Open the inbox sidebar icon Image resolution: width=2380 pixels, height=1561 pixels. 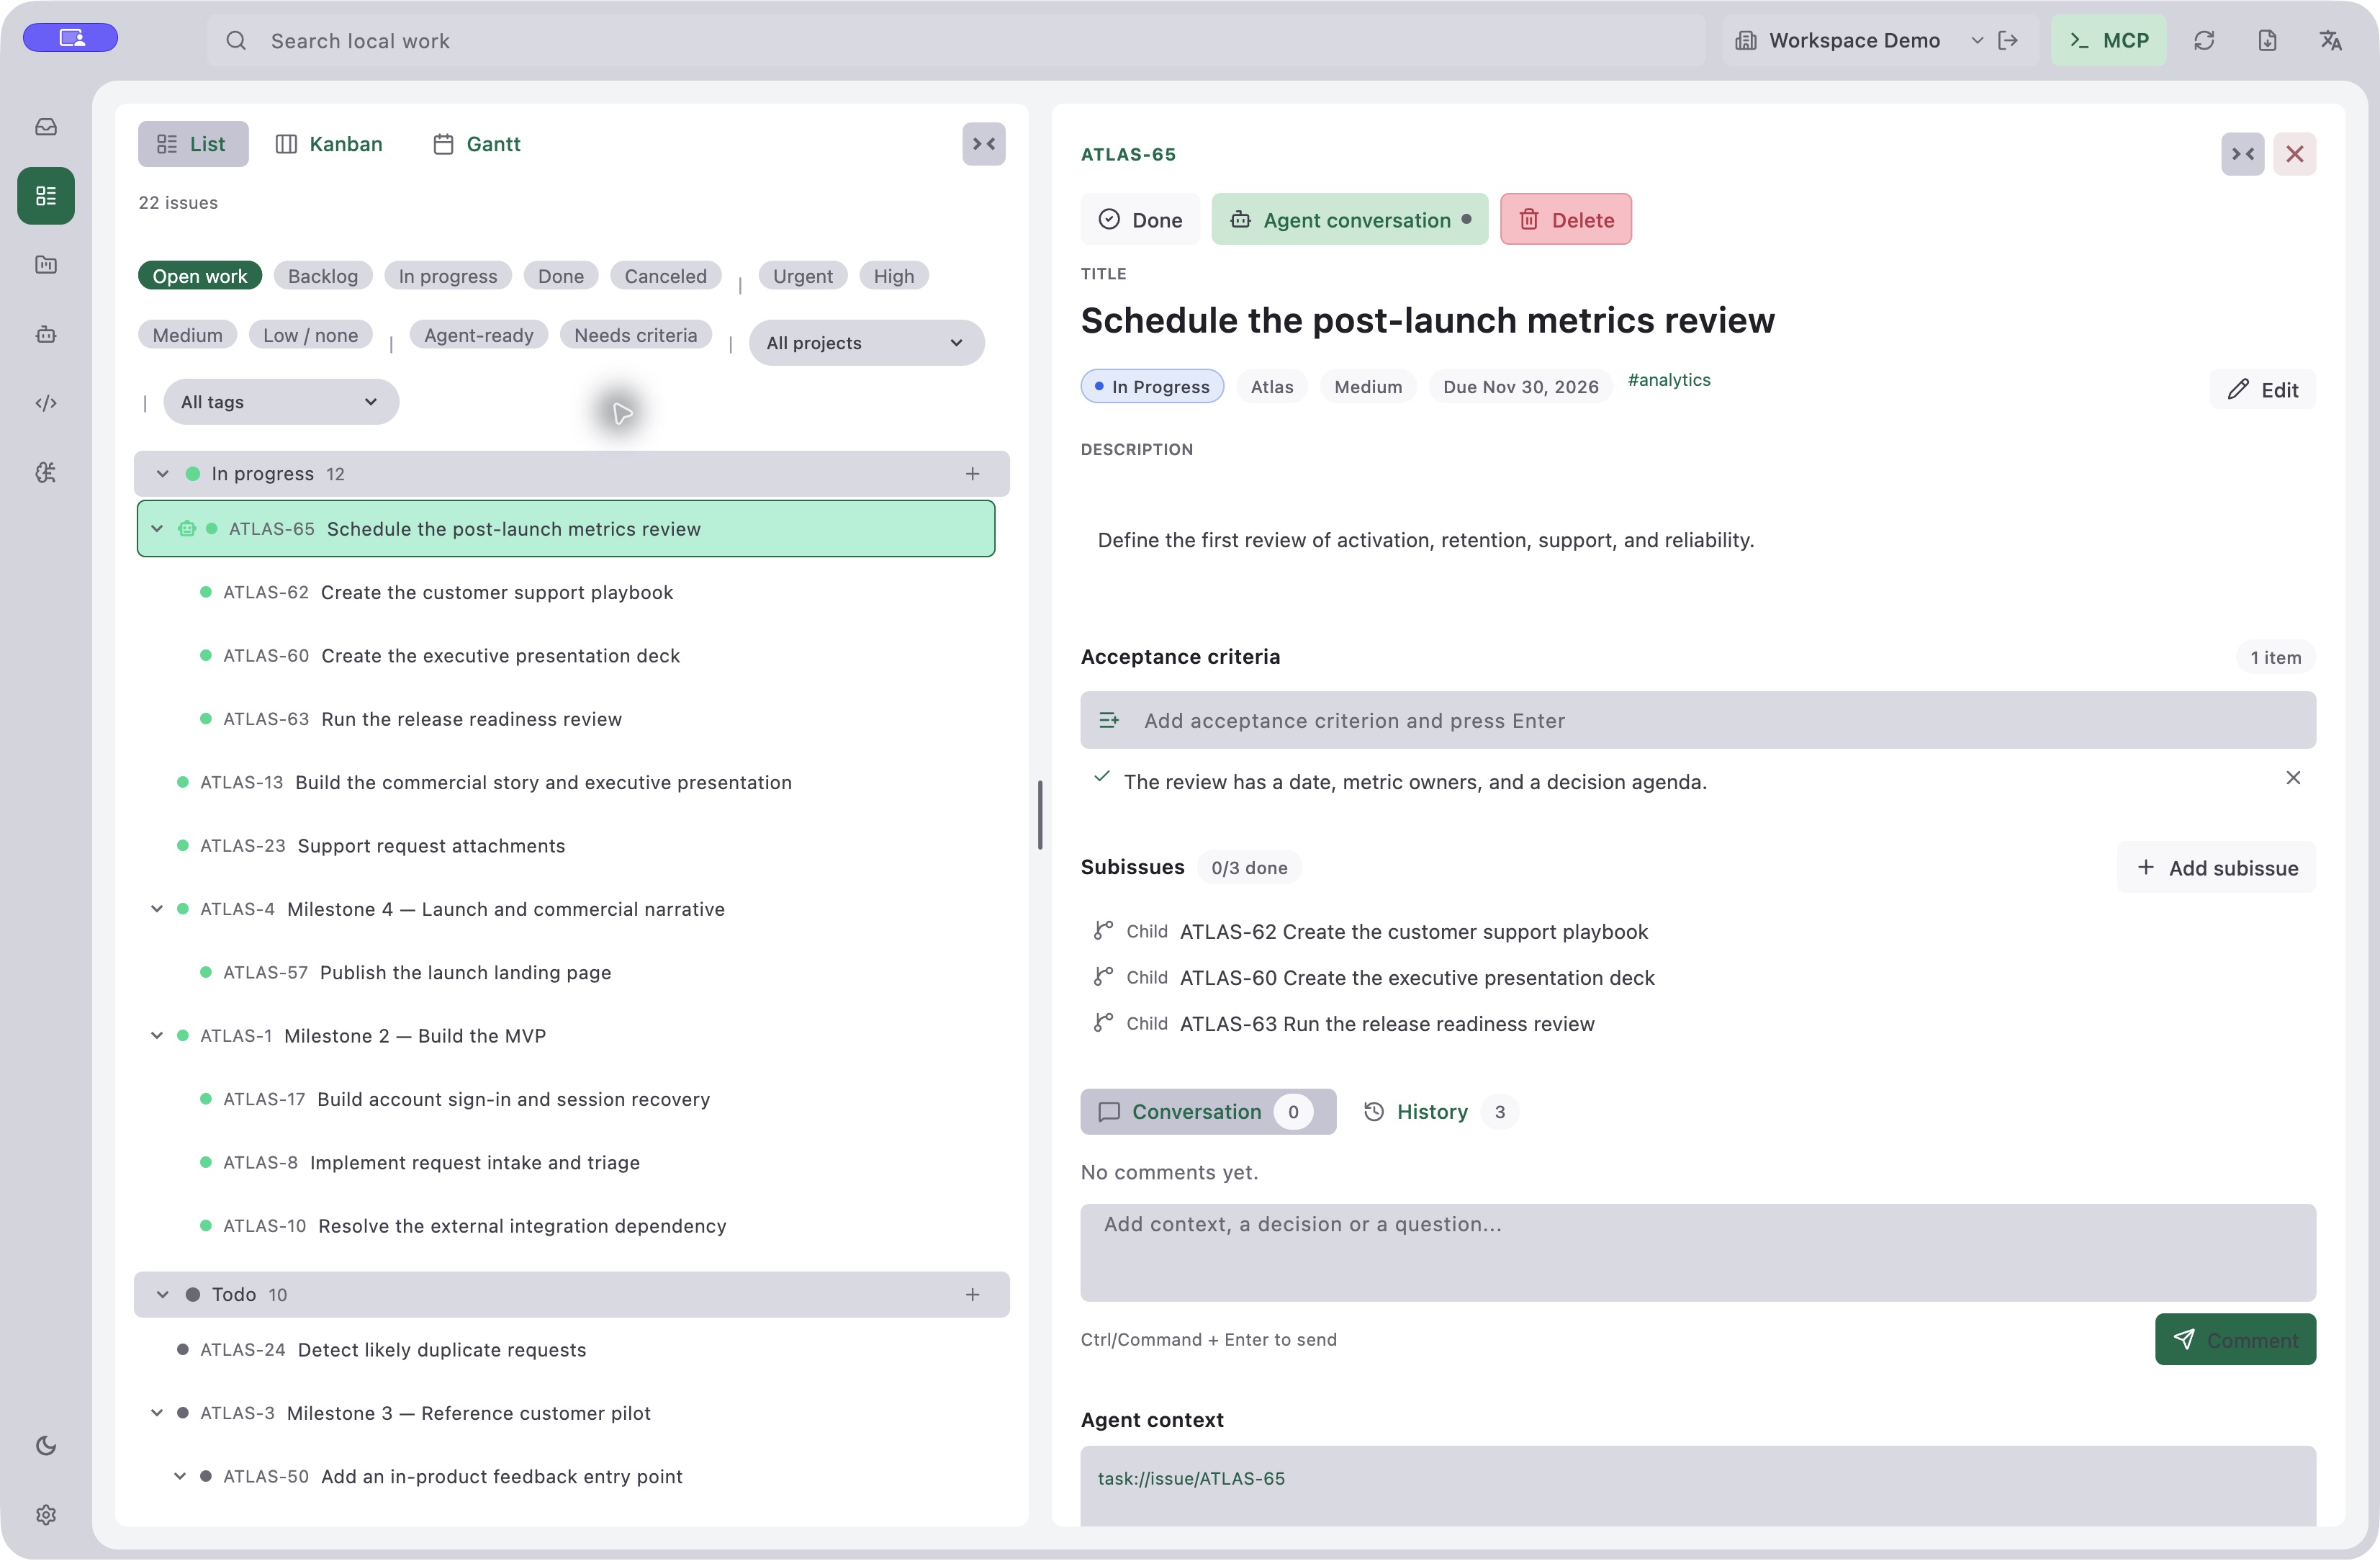(46, 127)
